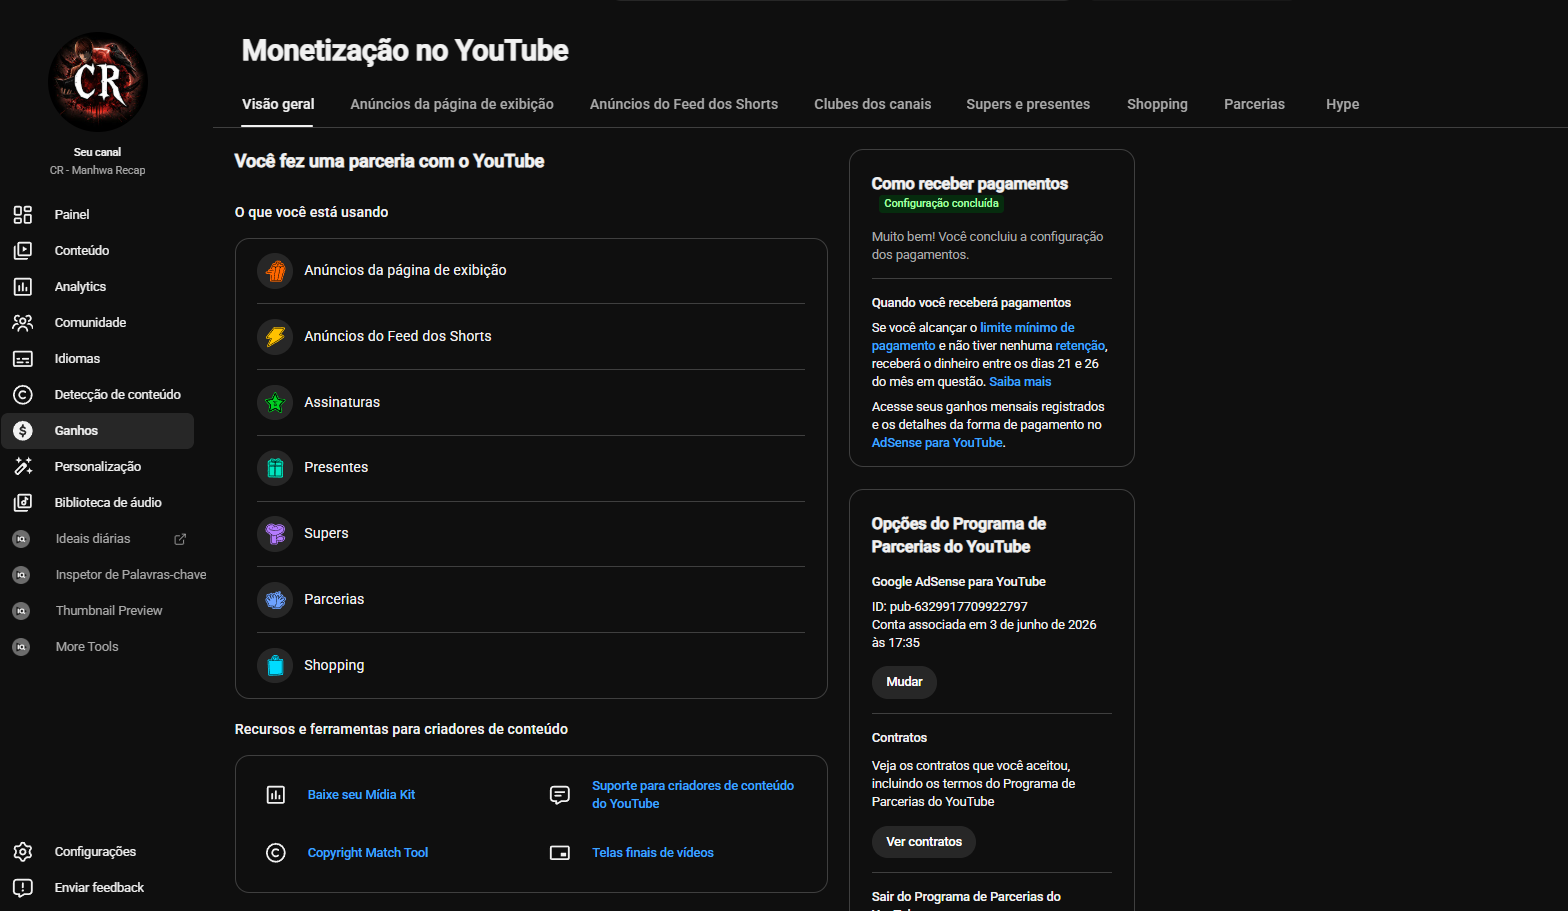Image resolution: width=1568 pixels, height=911 pixels.
Task: Open the Analytics chart icon
Action: [x=23, y=287]
